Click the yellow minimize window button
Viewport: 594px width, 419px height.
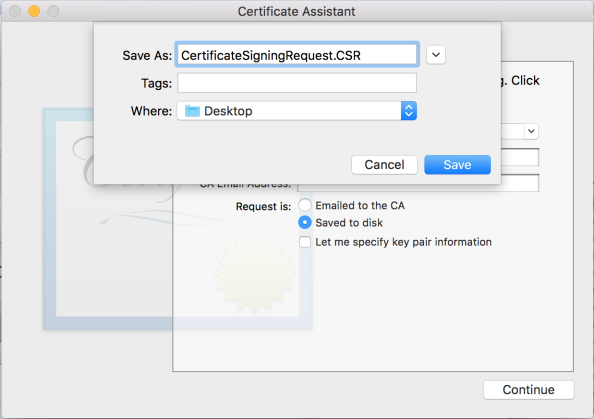(x=34, y=11)
